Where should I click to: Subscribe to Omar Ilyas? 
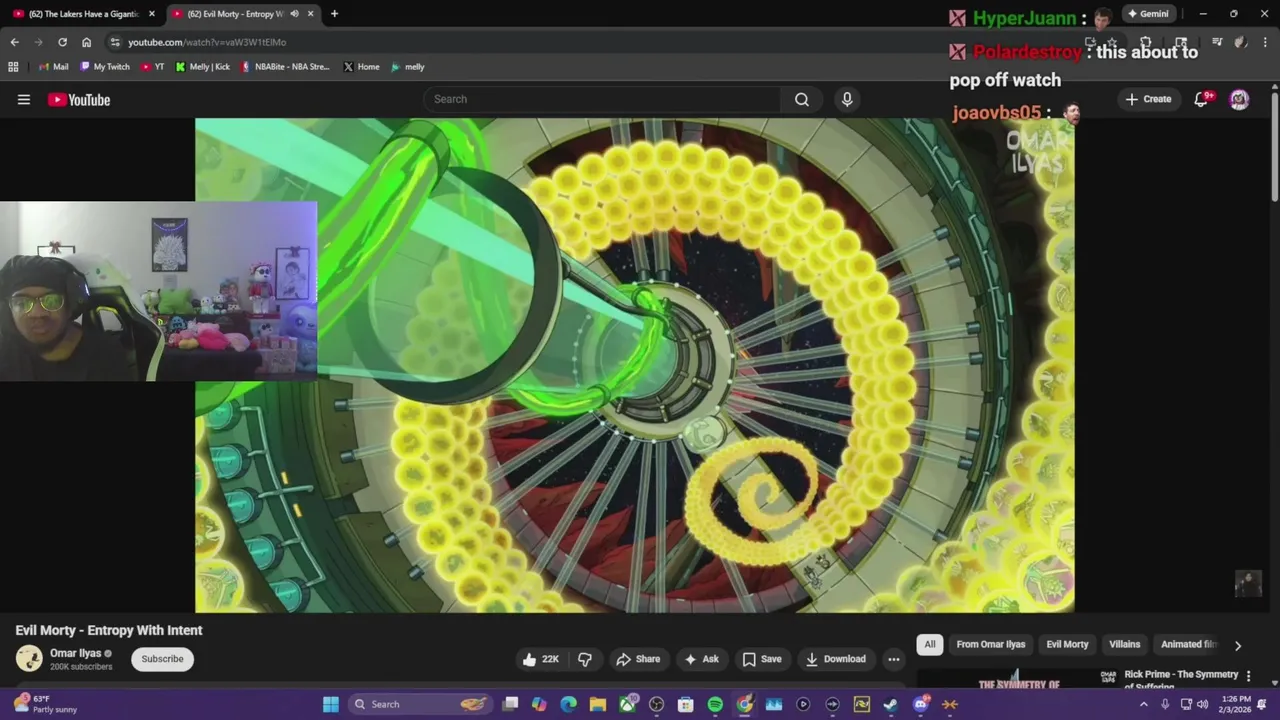coord(162,659)
